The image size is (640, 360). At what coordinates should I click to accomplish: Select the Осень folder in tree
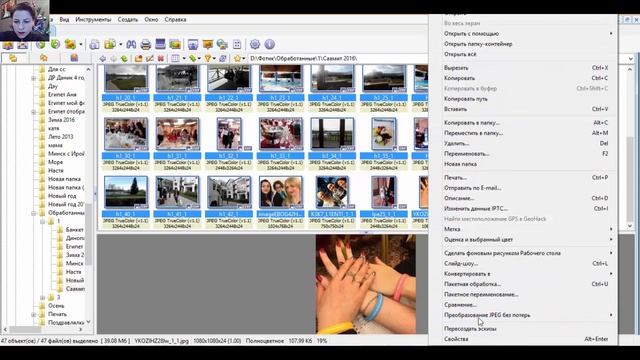point(56,306)
